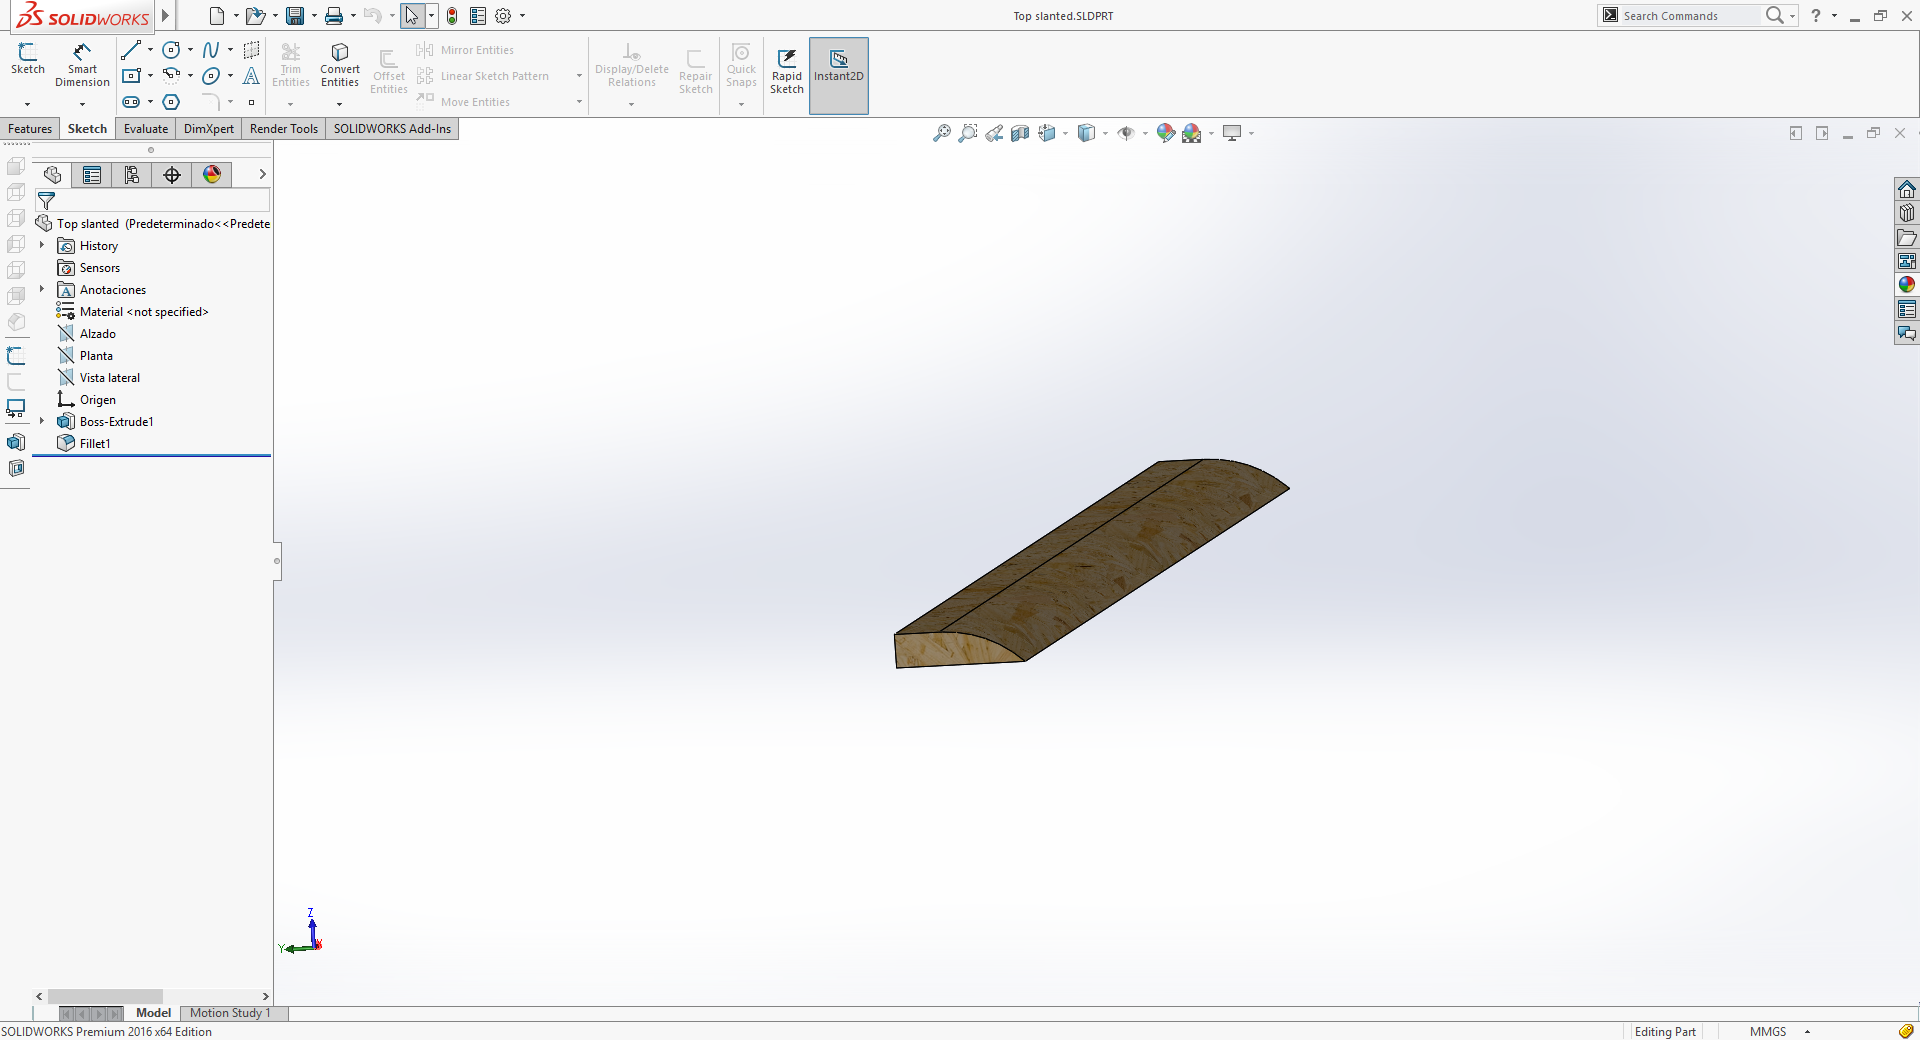Viewport: 1920px width, 1040px height.
Task: Click the Open file icon
Action: pos(256,16)
